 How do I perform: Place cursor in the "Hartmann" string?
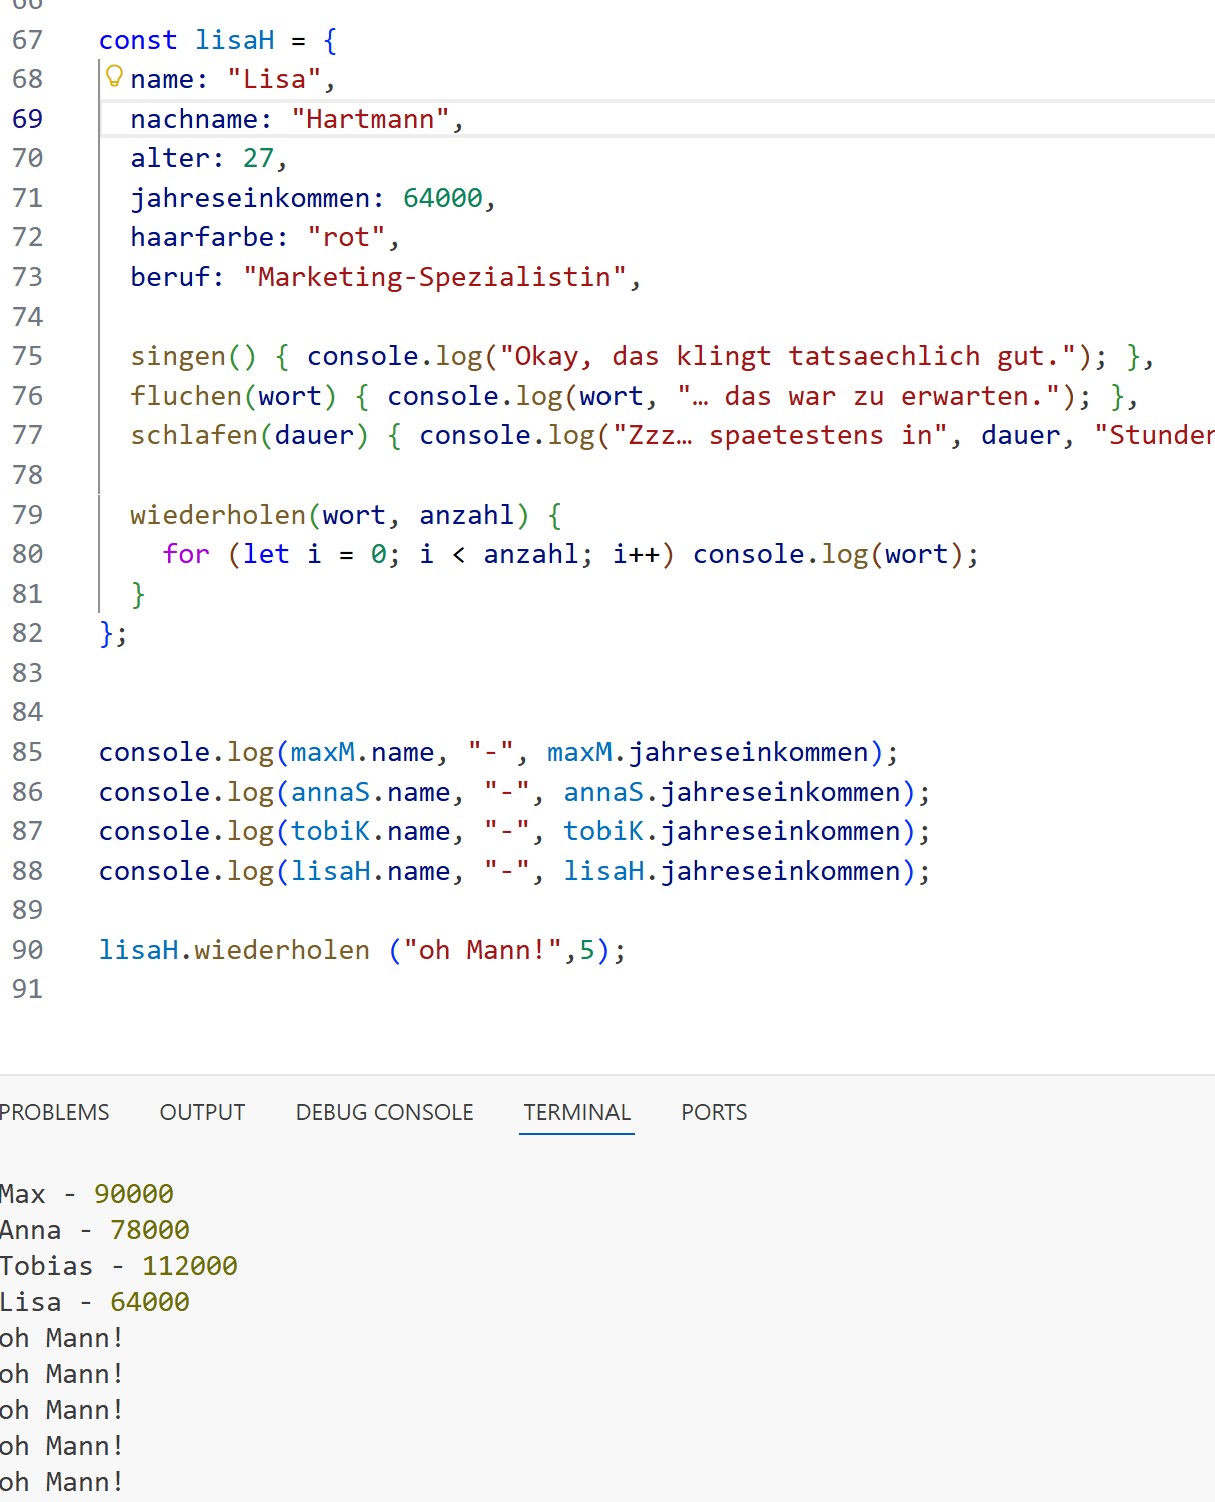click(370, 119)
